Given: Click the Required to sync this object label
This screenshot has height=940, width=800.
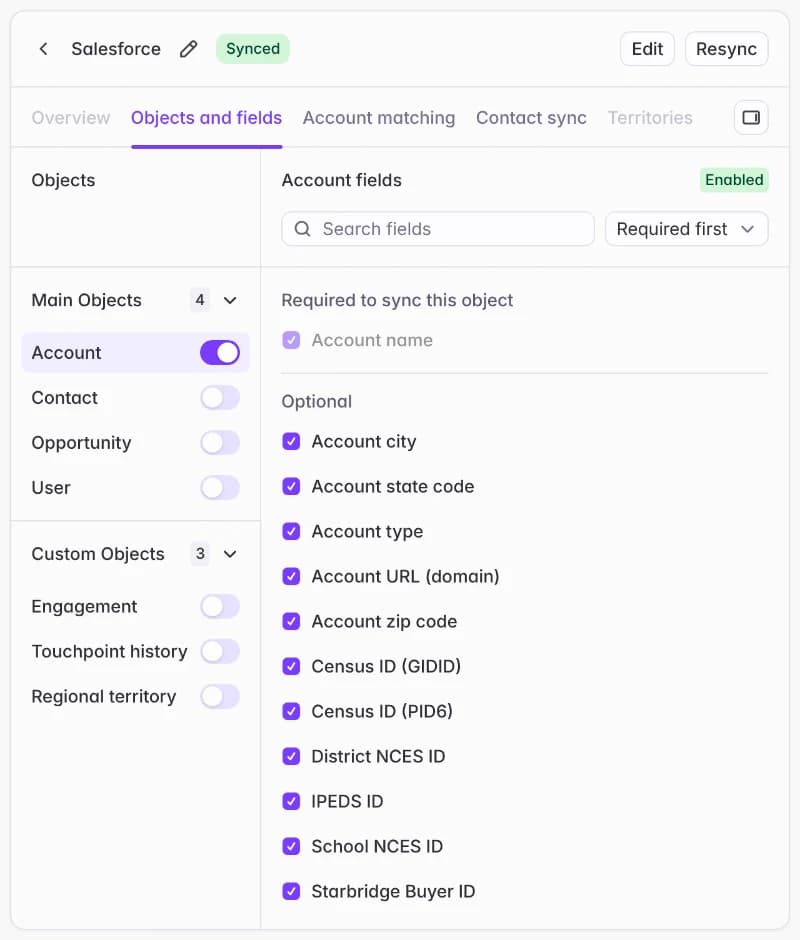Looking at the screenshot, I should 397,300.
